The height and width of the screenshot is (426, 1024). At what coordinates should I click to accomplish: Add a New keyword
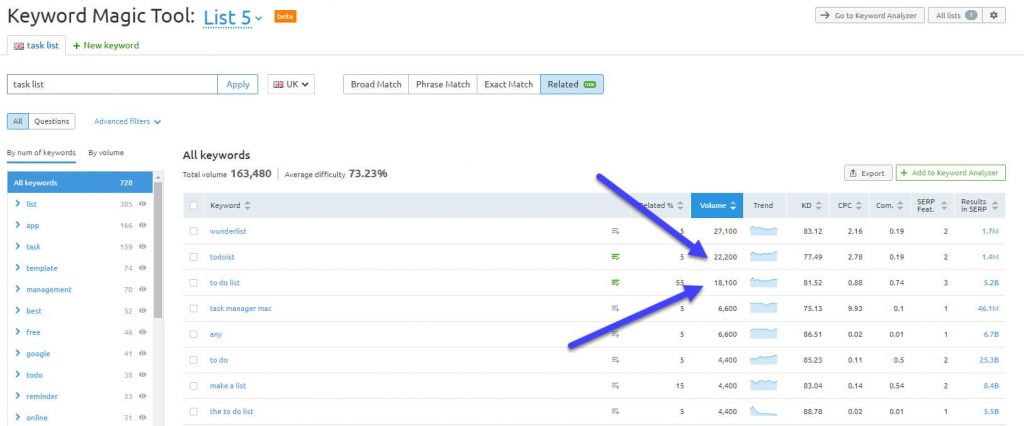106,46
